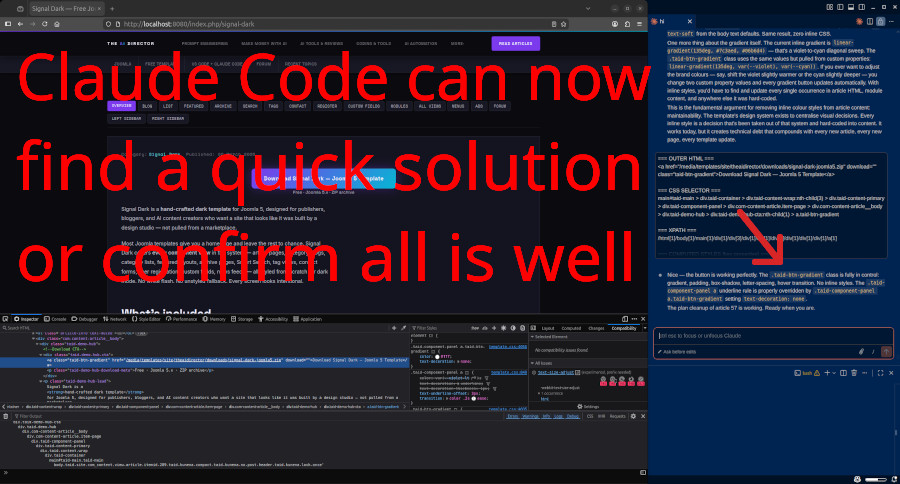Collapse the Selected Element section
Viewport: 900px width, 484px height.
(x=532, y=337)
